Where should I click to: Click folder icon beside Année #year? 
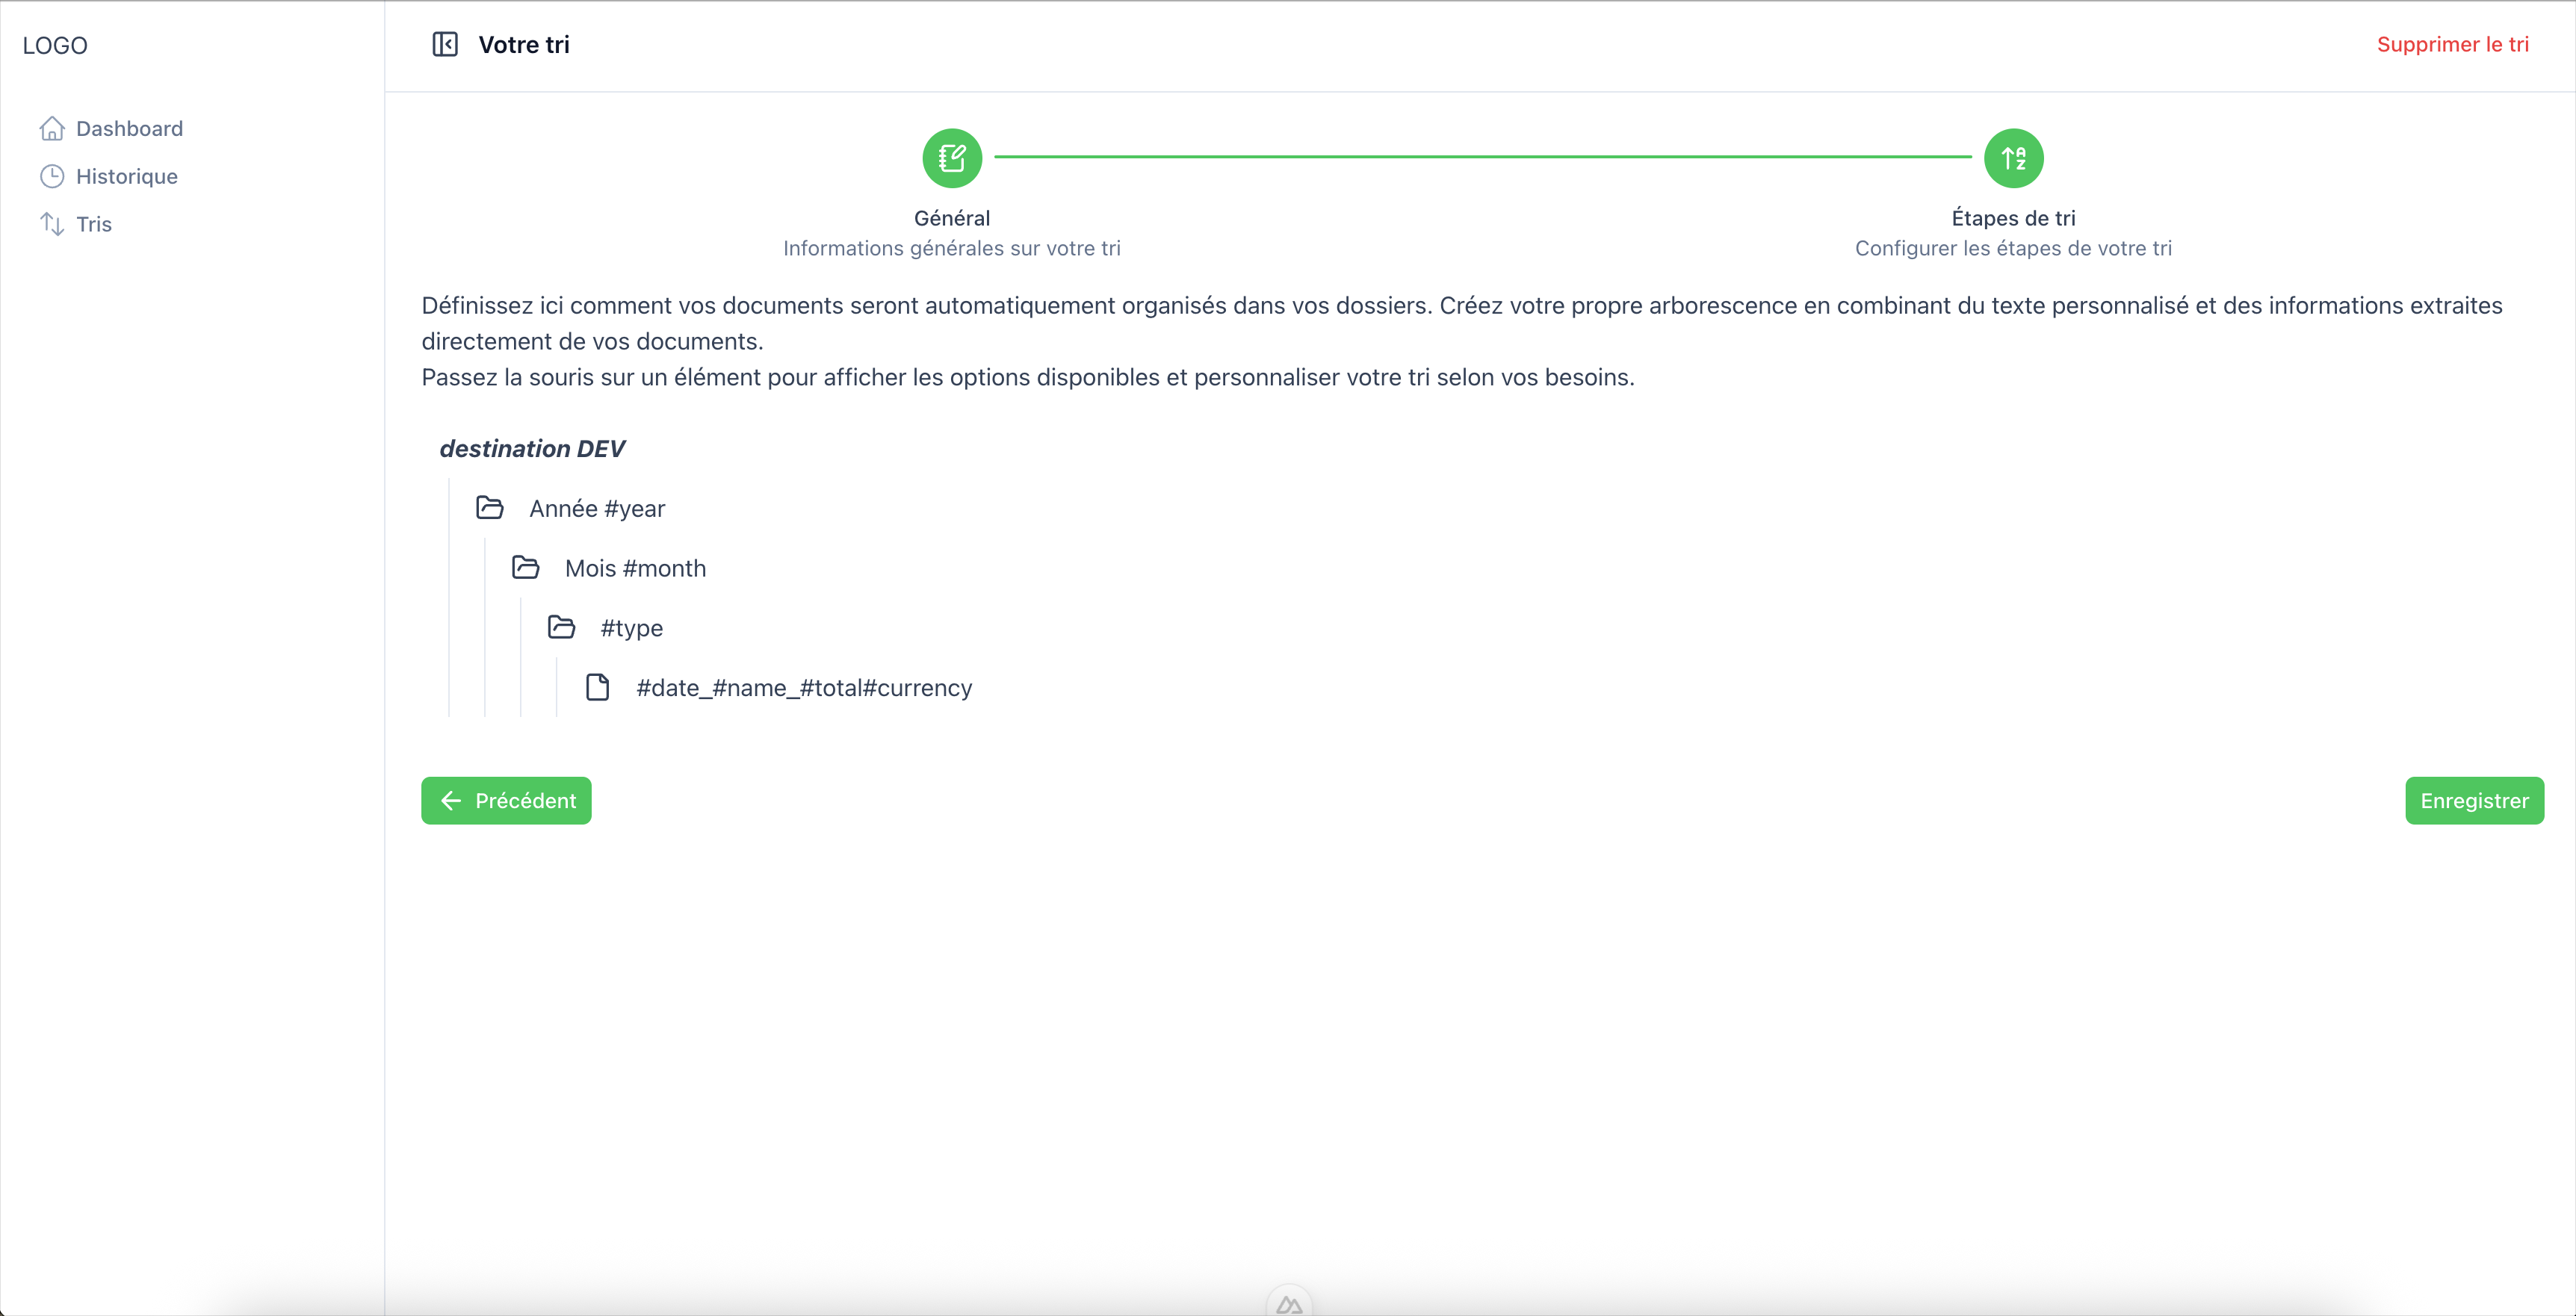tap(490, 508)
